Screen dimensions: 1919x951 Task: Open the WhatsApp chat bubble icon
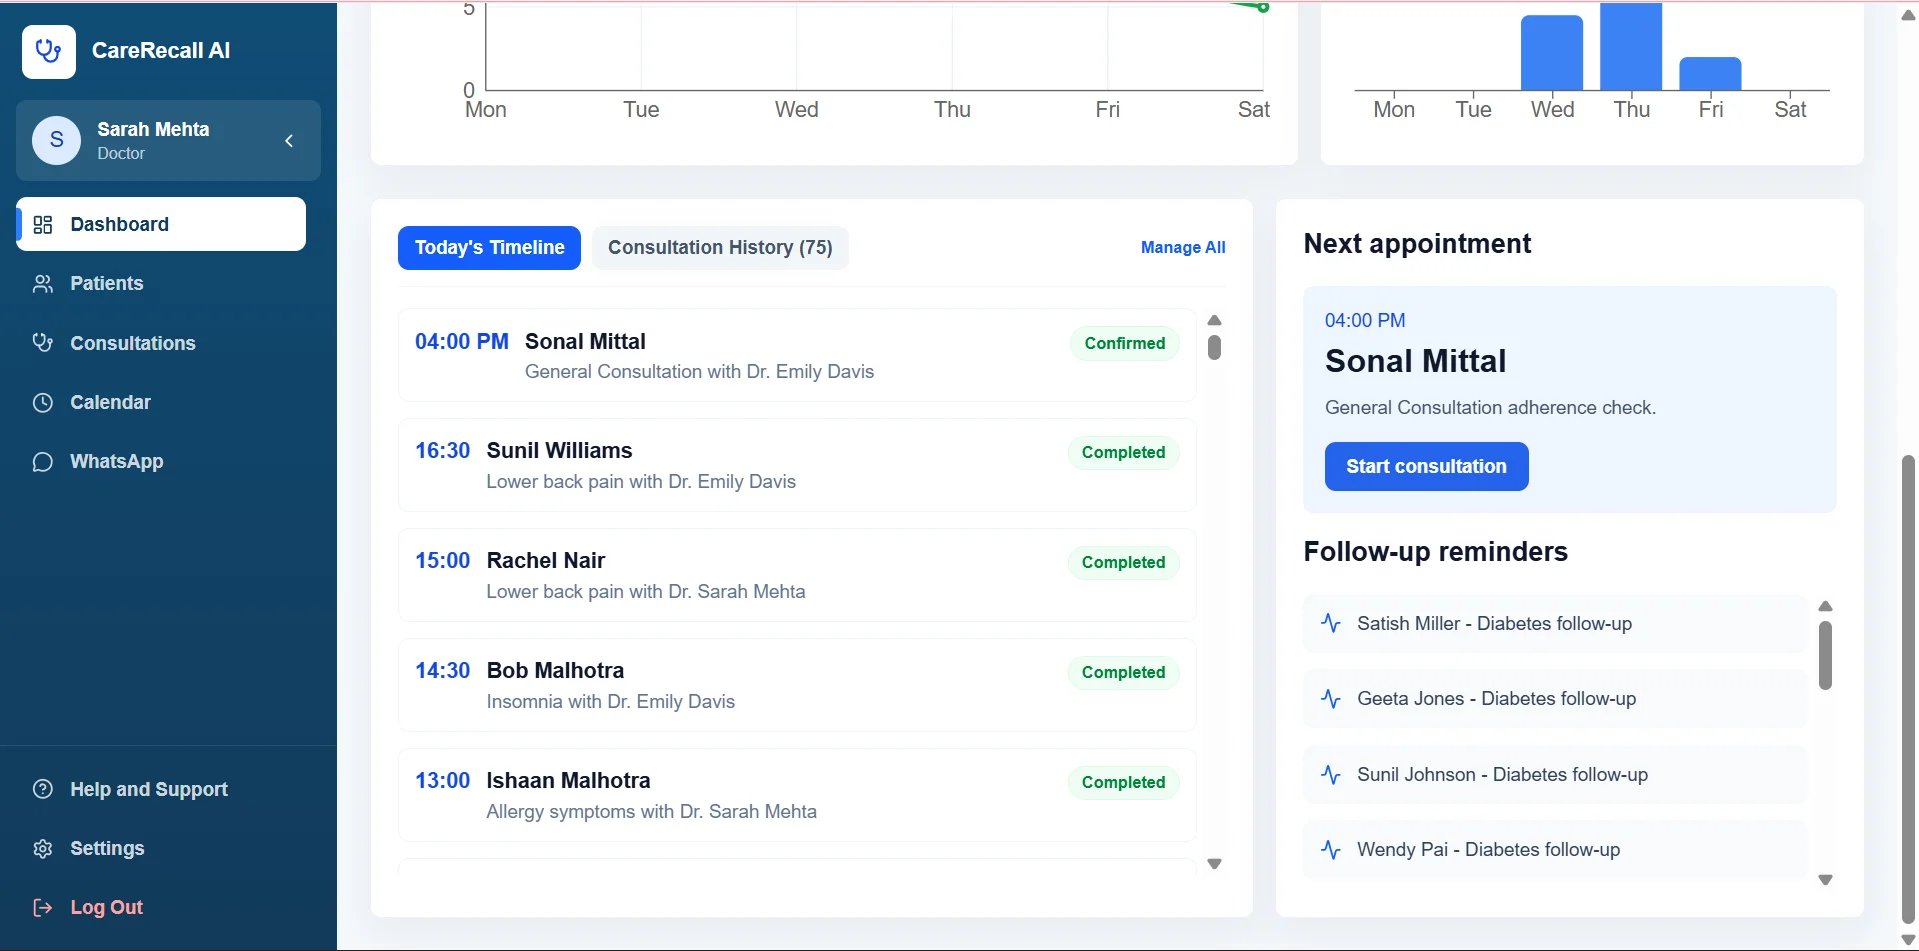tap(43, 461)
